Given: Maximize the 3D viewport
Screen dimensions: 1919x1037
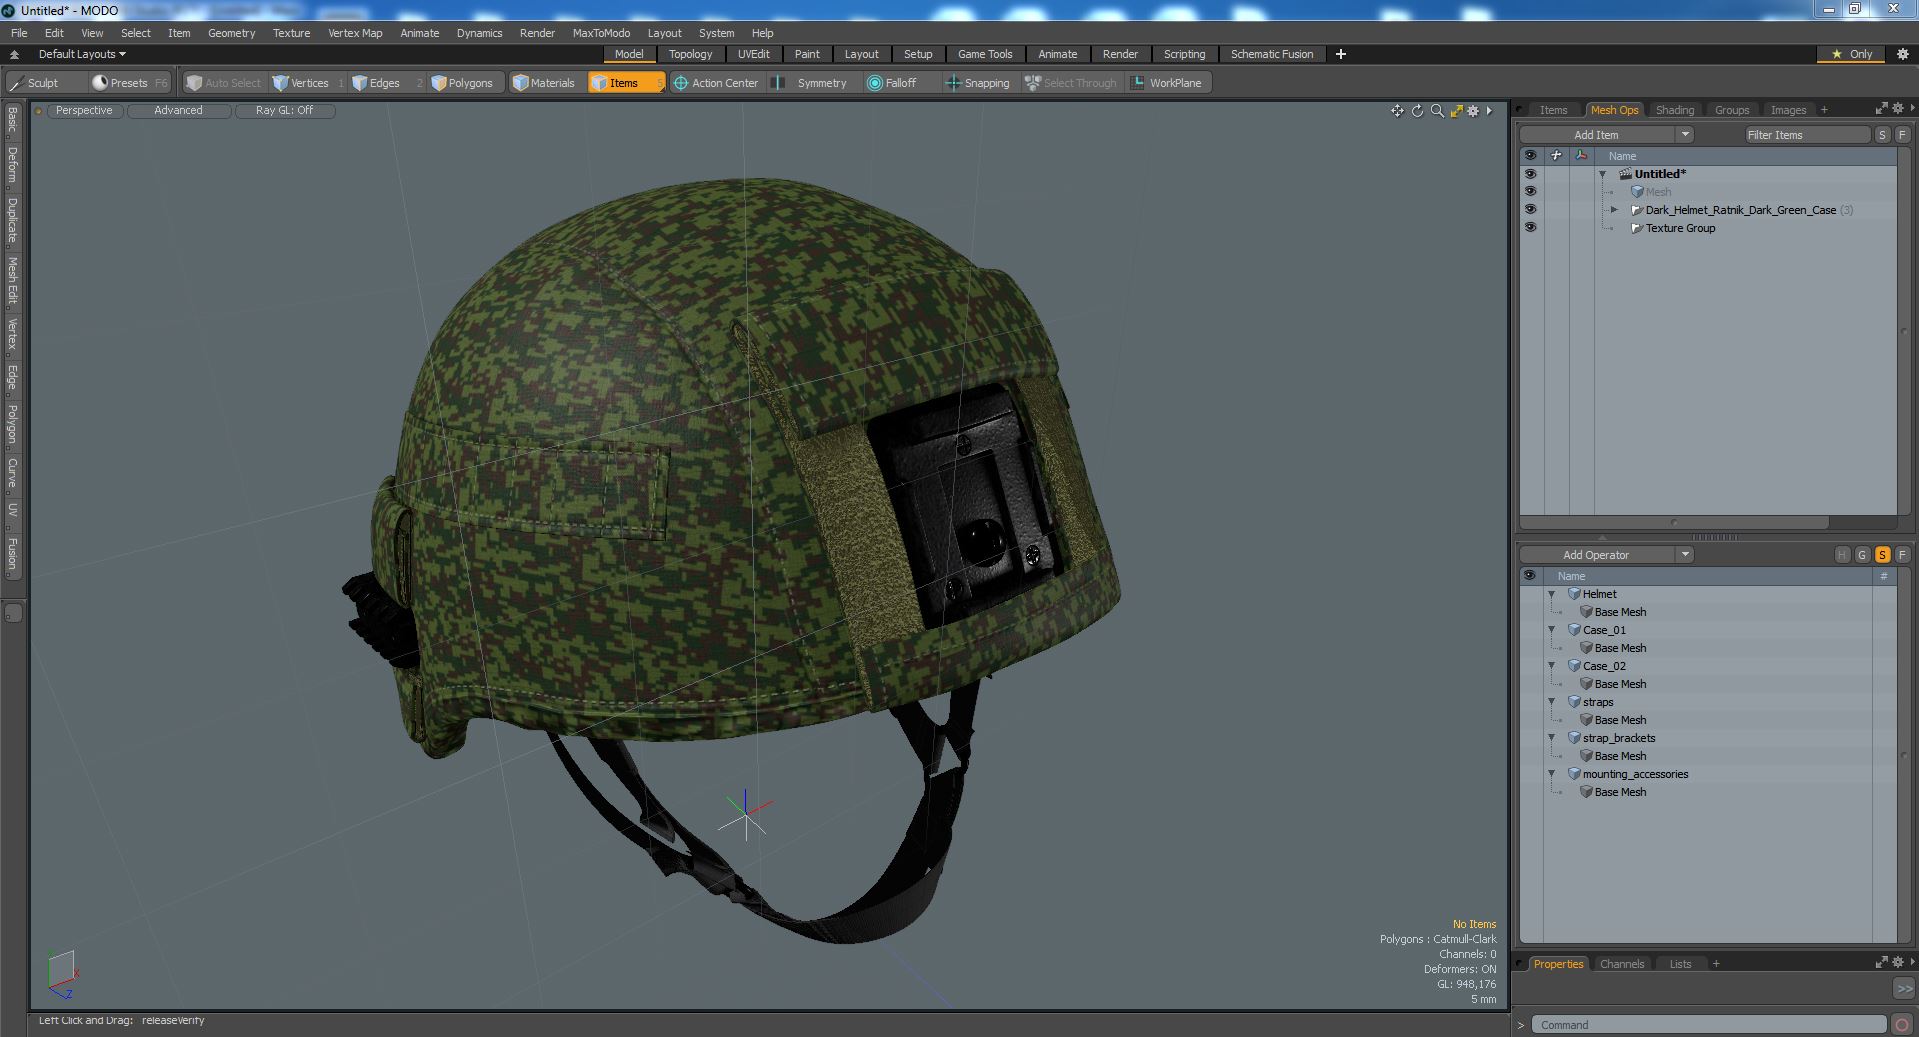Looking at the screenshot, I should pos(1456,111).
